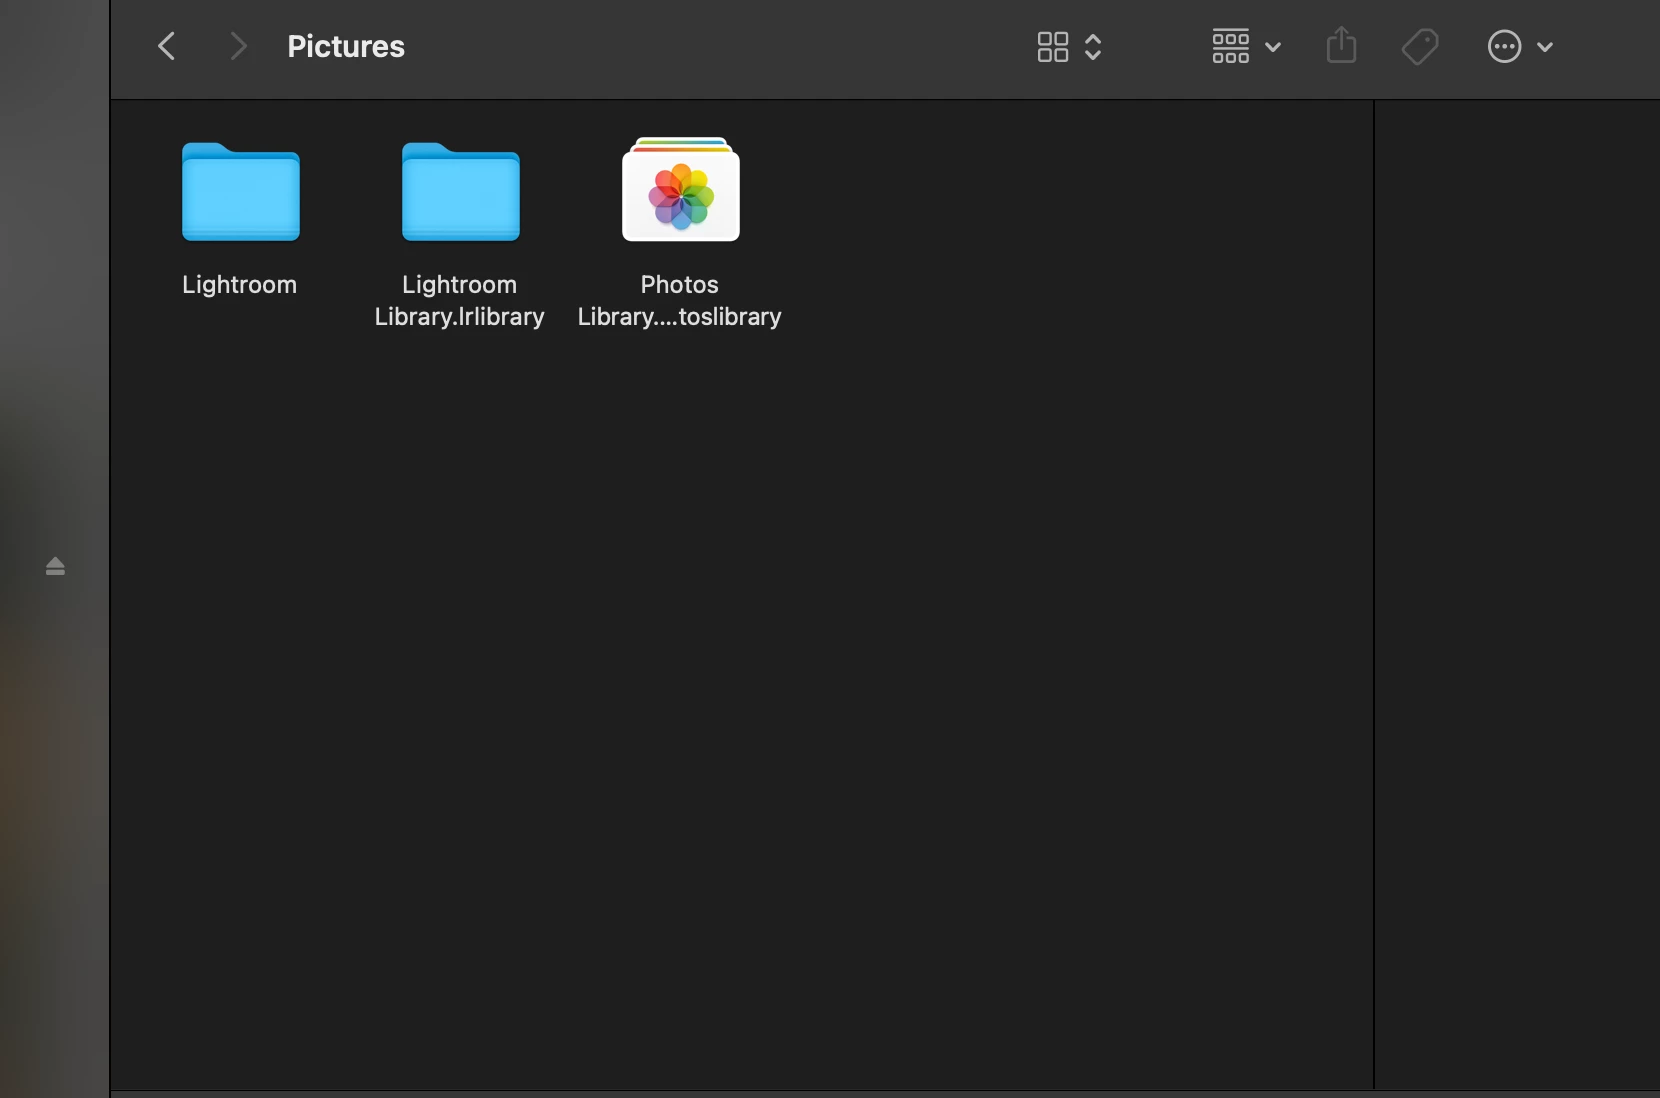
Task: Go back with the left chevron
Action: tap(167, 46)
